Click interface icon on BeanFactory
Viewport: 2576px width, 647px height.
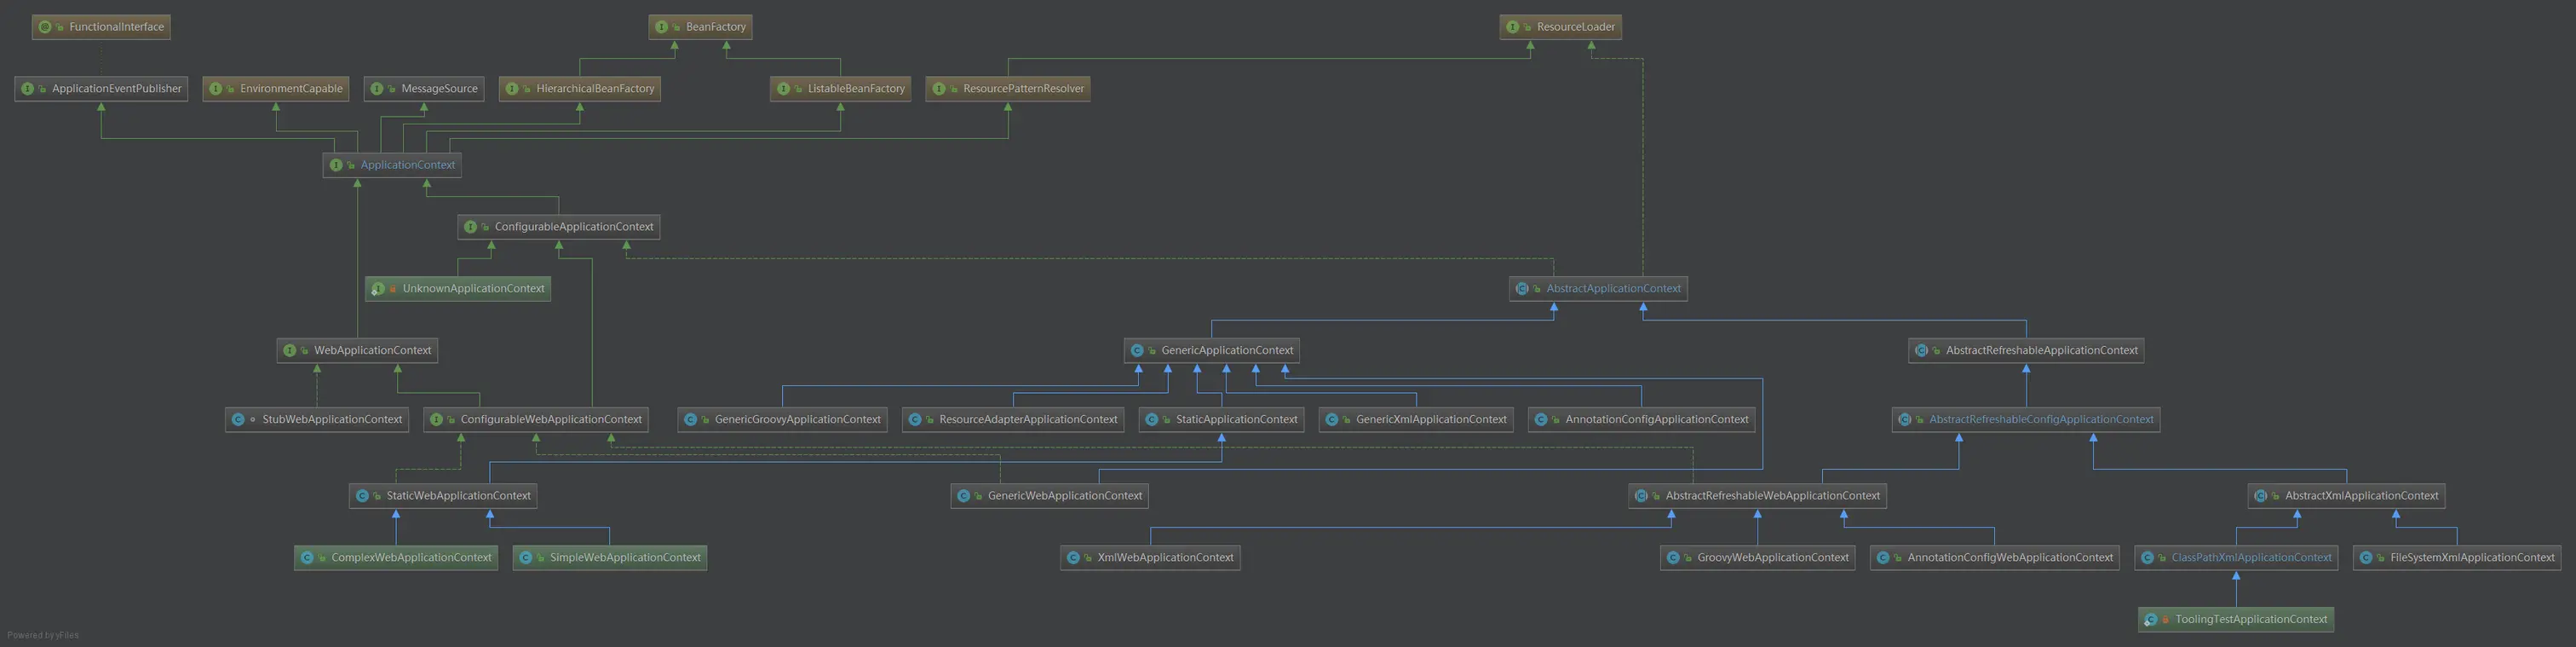click(662, 27)
